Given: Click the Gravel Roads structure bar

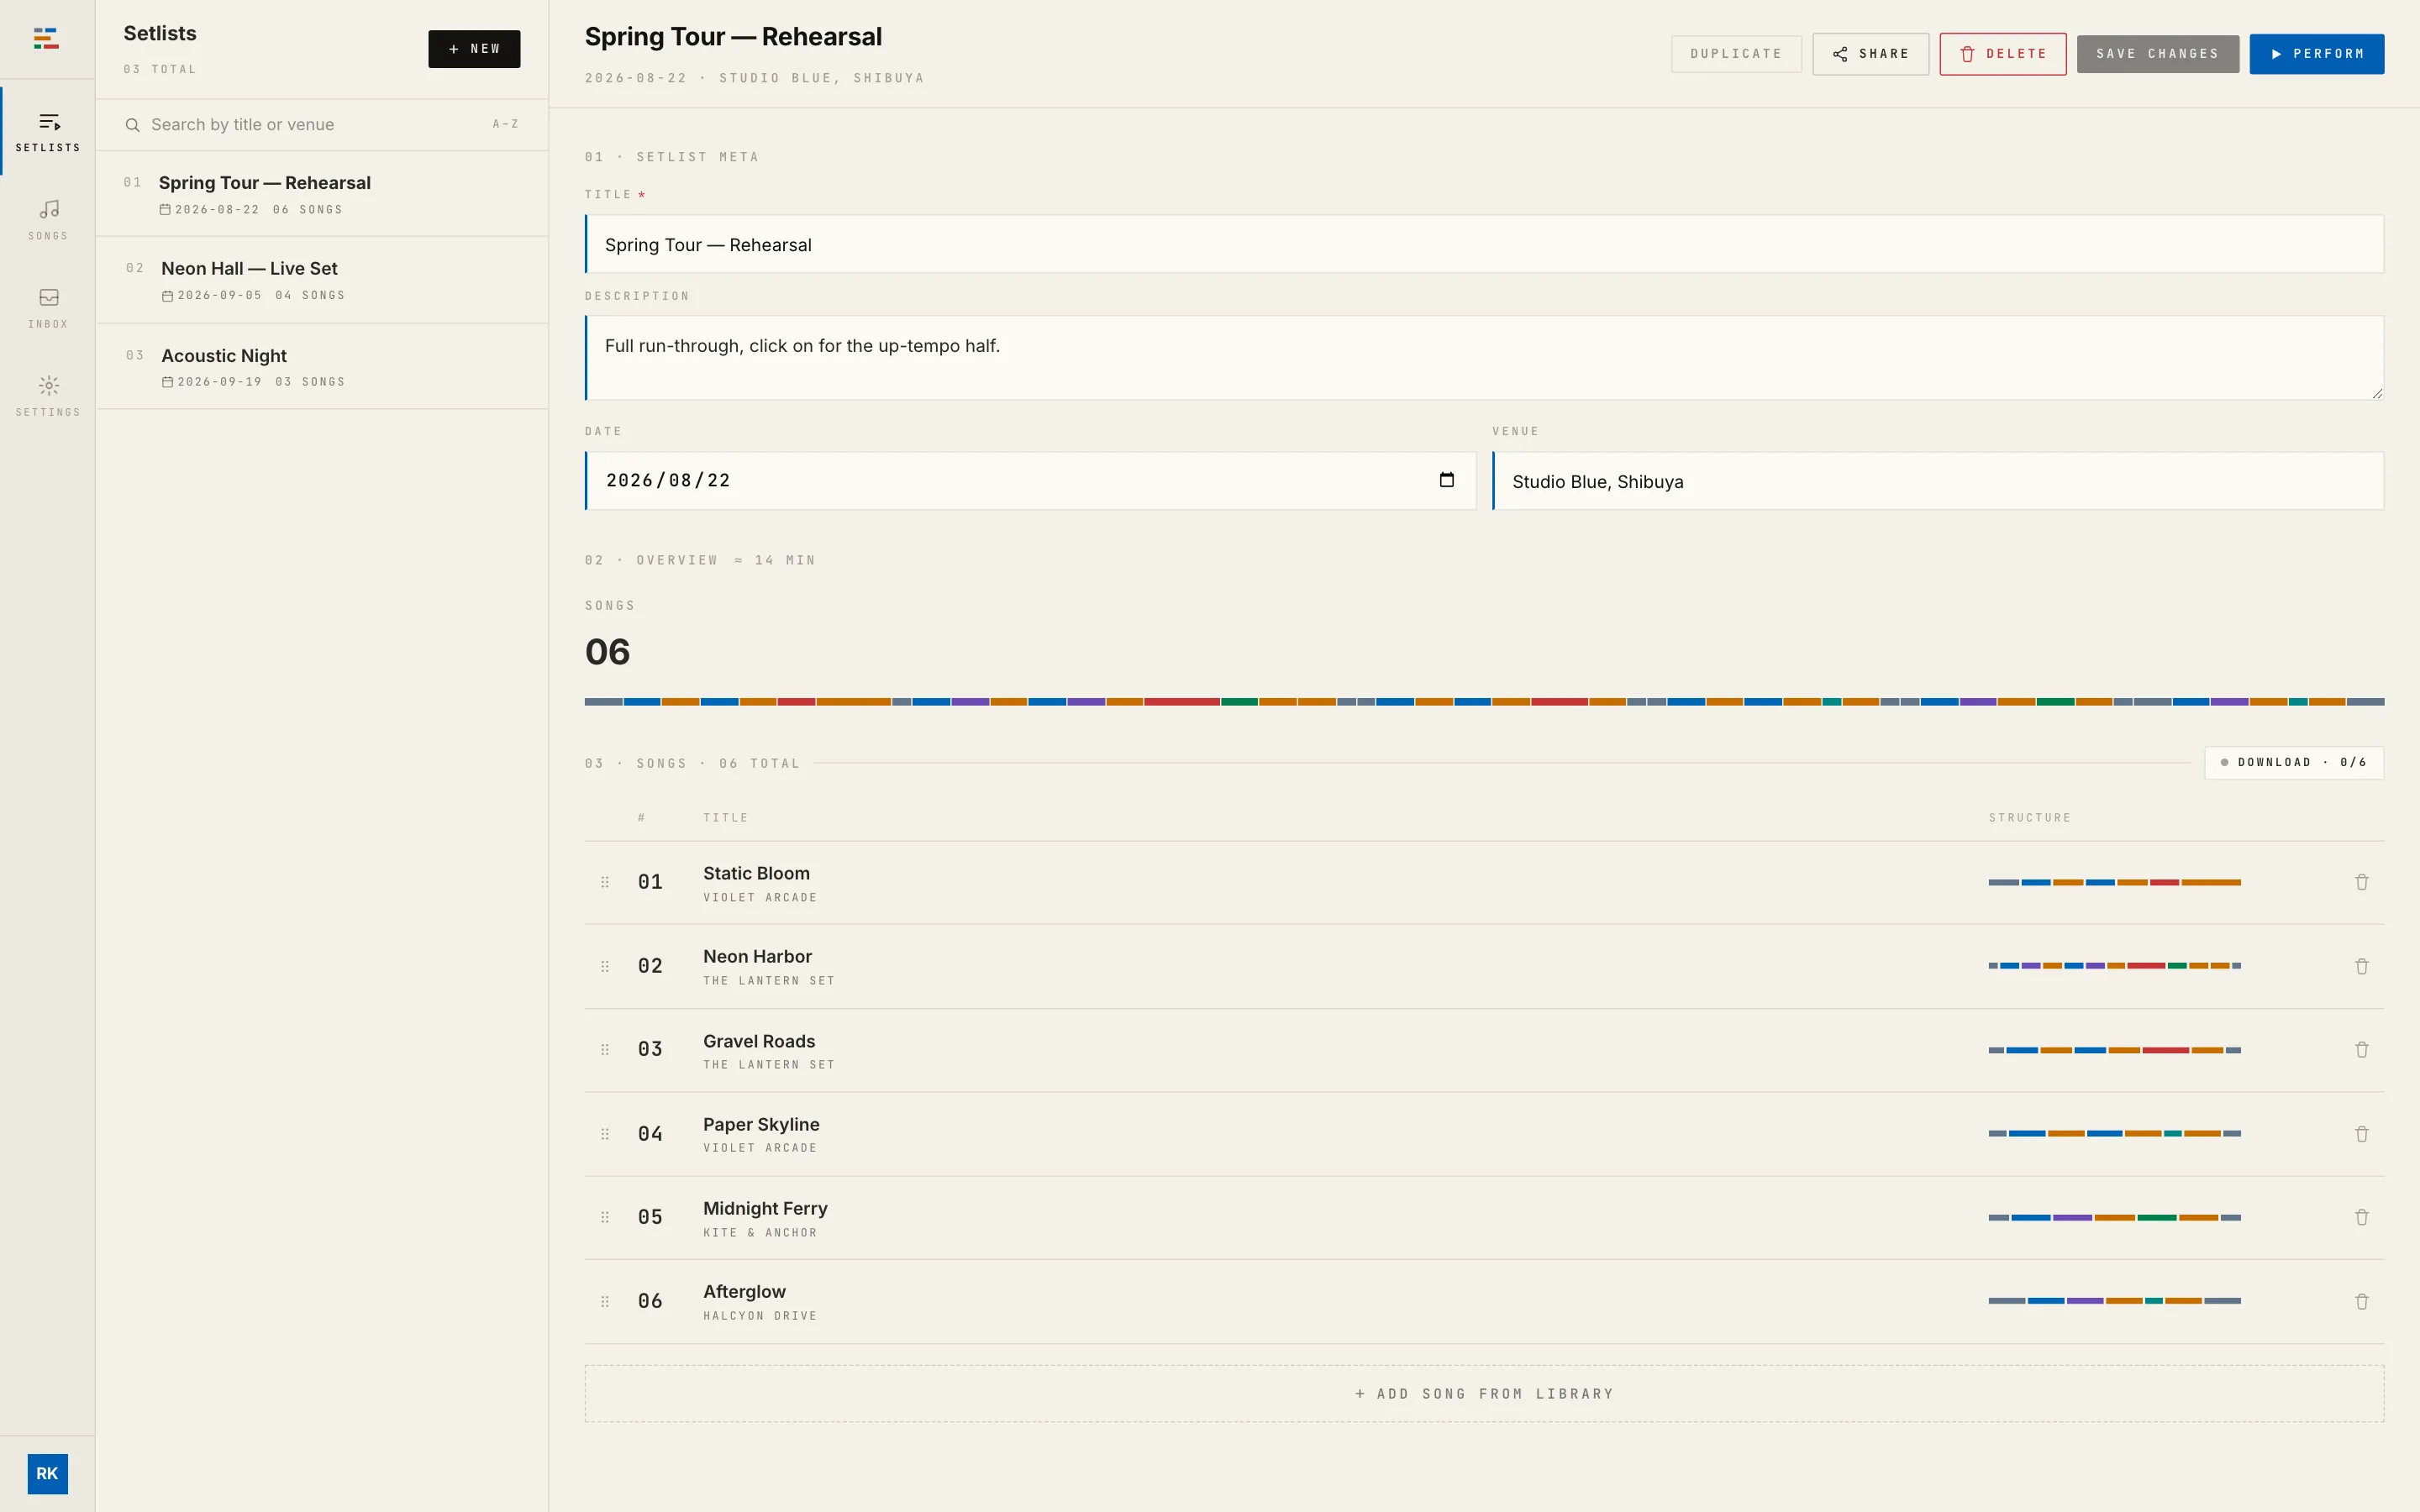Looking at the screenshot, I should pyautogui.click(x=2114, y=1050).
